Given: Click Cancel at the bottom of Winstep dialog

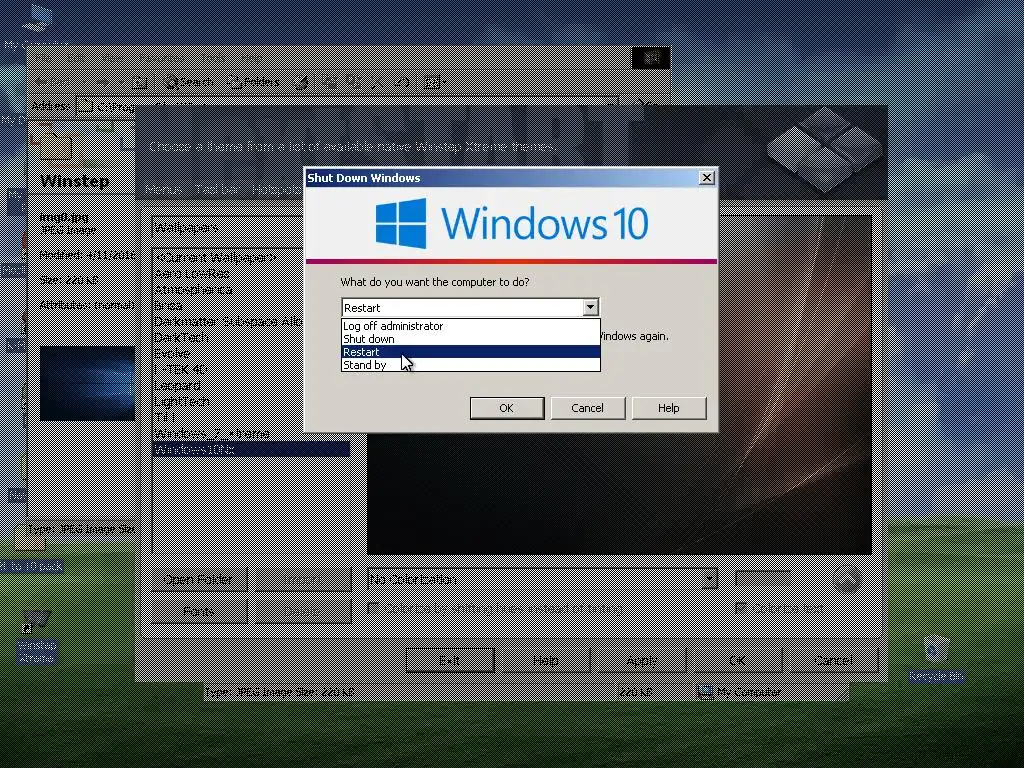Looking at the screenshot, I should (833, 660).
